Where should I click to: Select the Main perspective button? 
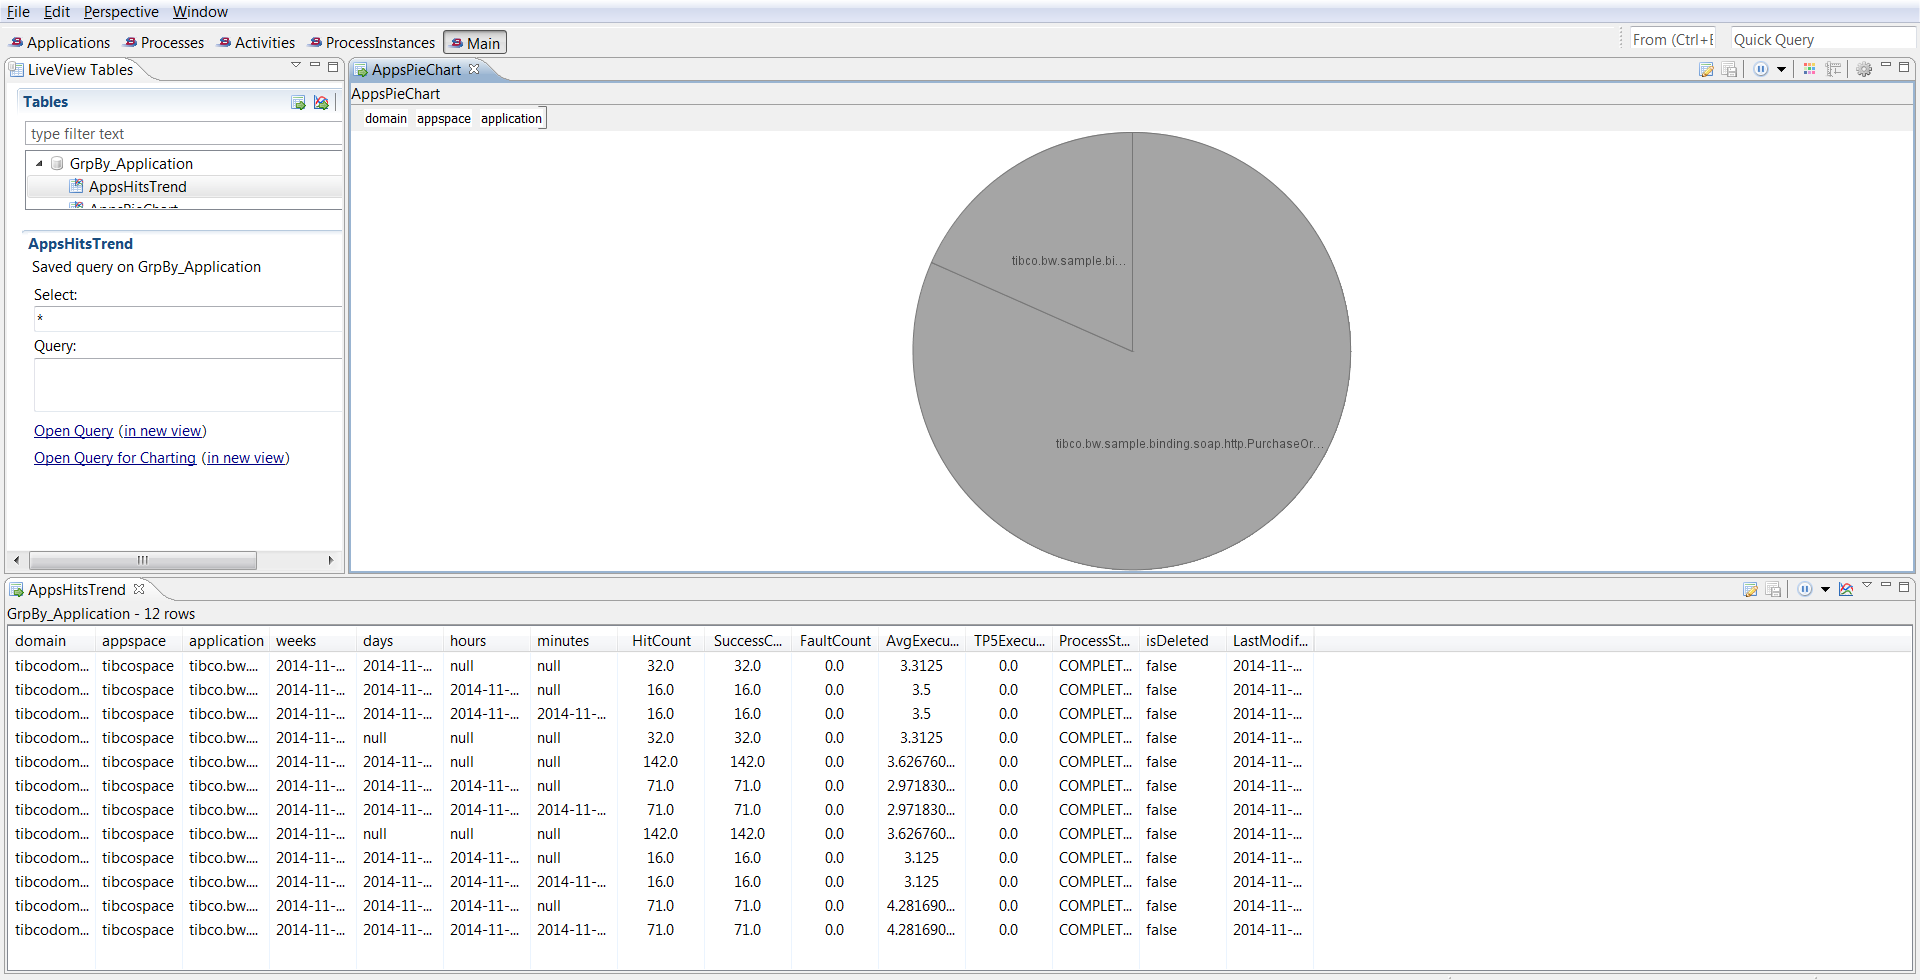pyautogui.click(x=475, y=43)
